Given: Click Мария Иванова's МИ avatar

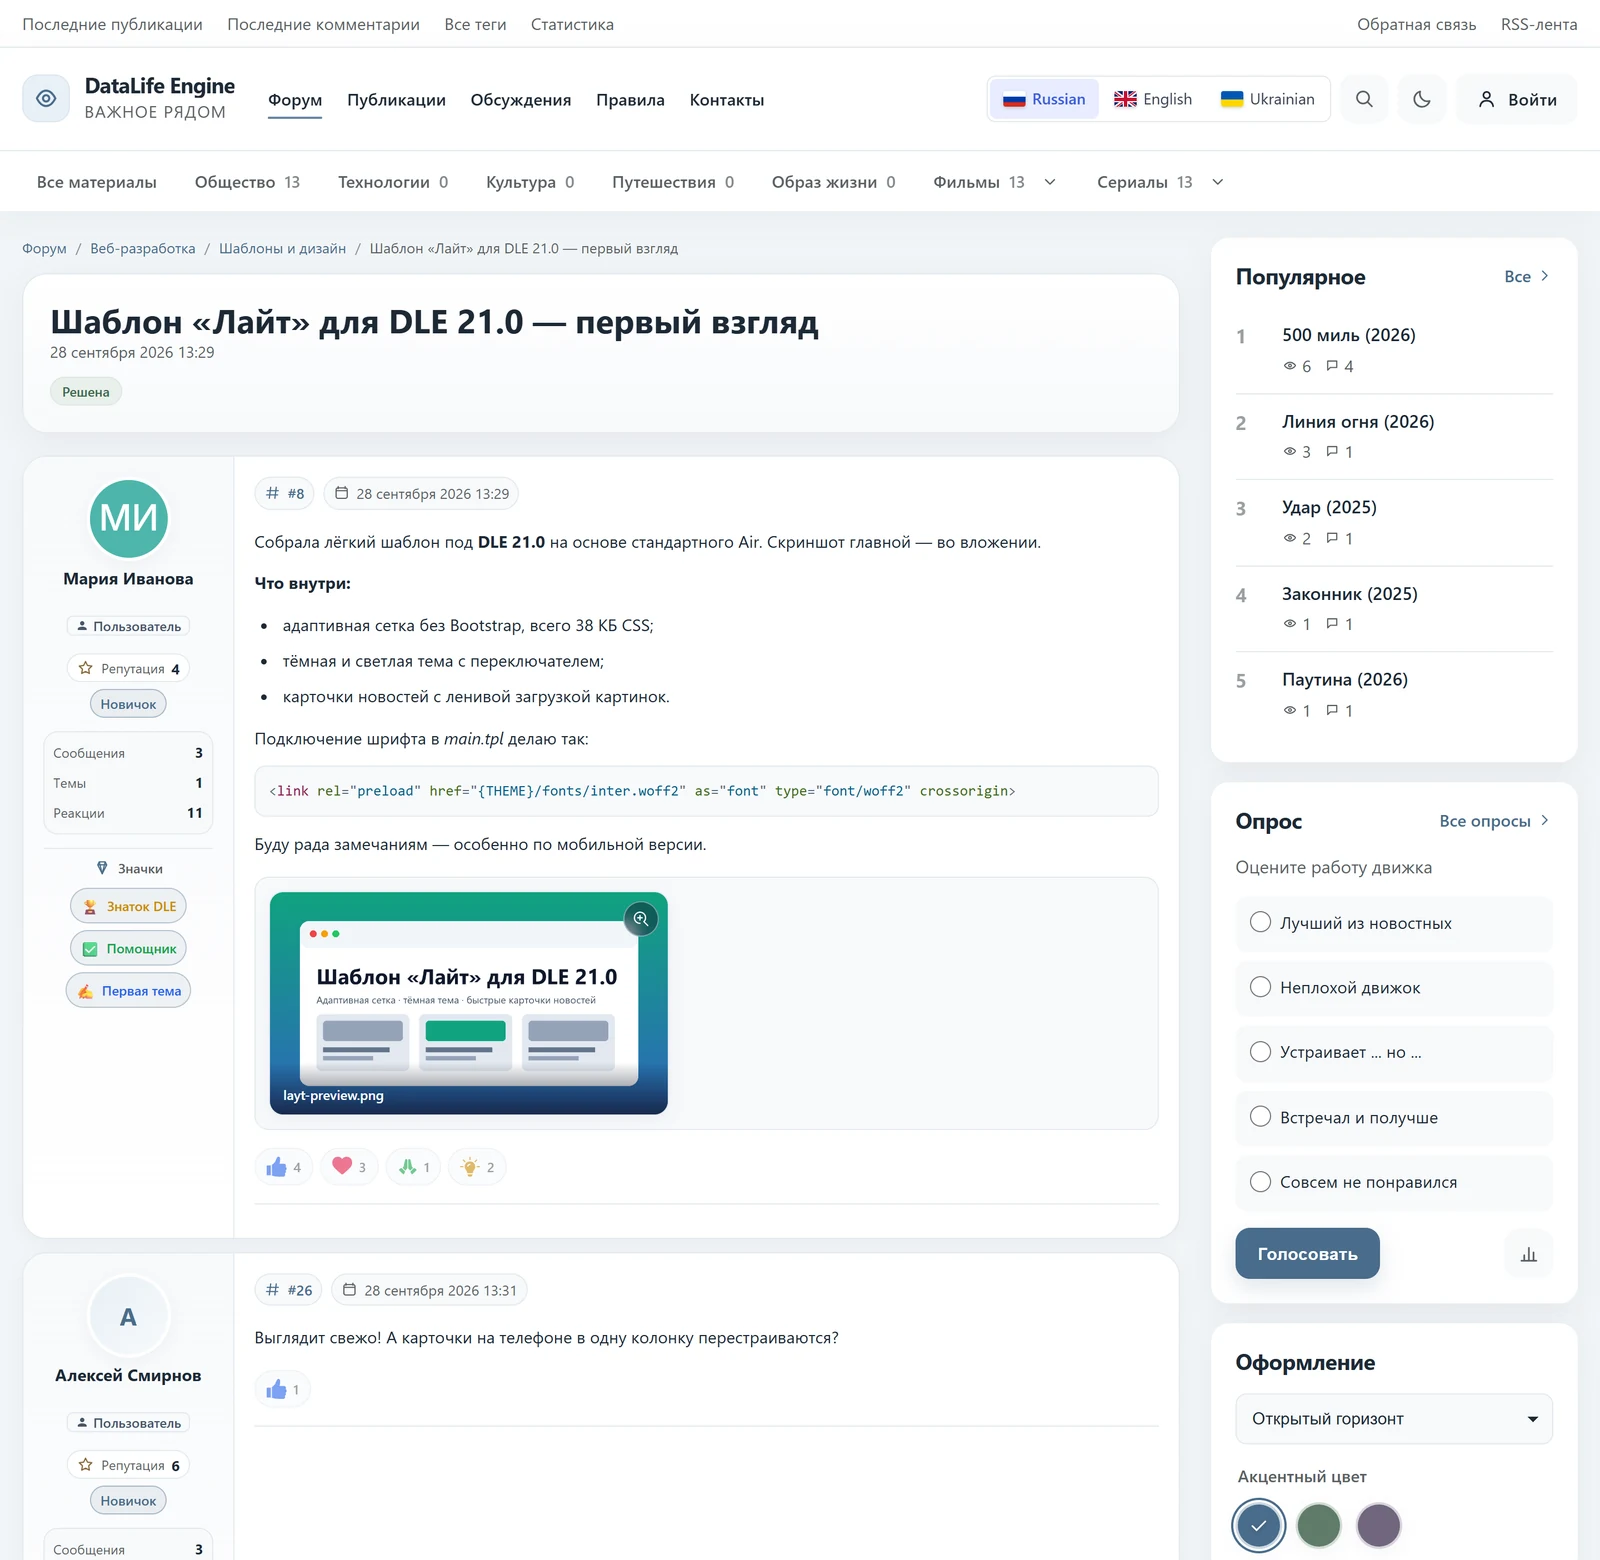Looking at the screenshot, I should pos(129,518).
